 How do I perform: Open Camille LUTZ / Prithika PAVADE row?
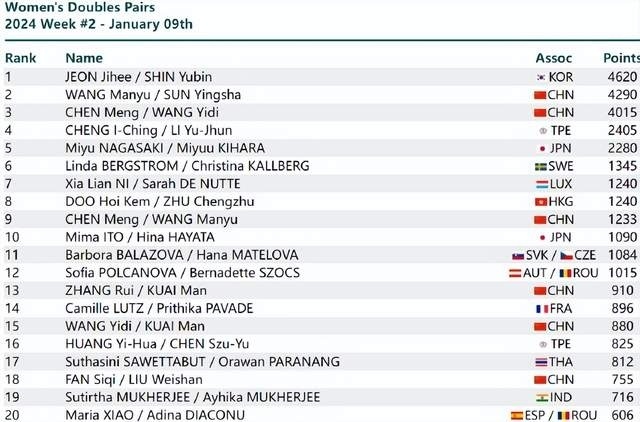pyautogui.click(x=322, y=309)
